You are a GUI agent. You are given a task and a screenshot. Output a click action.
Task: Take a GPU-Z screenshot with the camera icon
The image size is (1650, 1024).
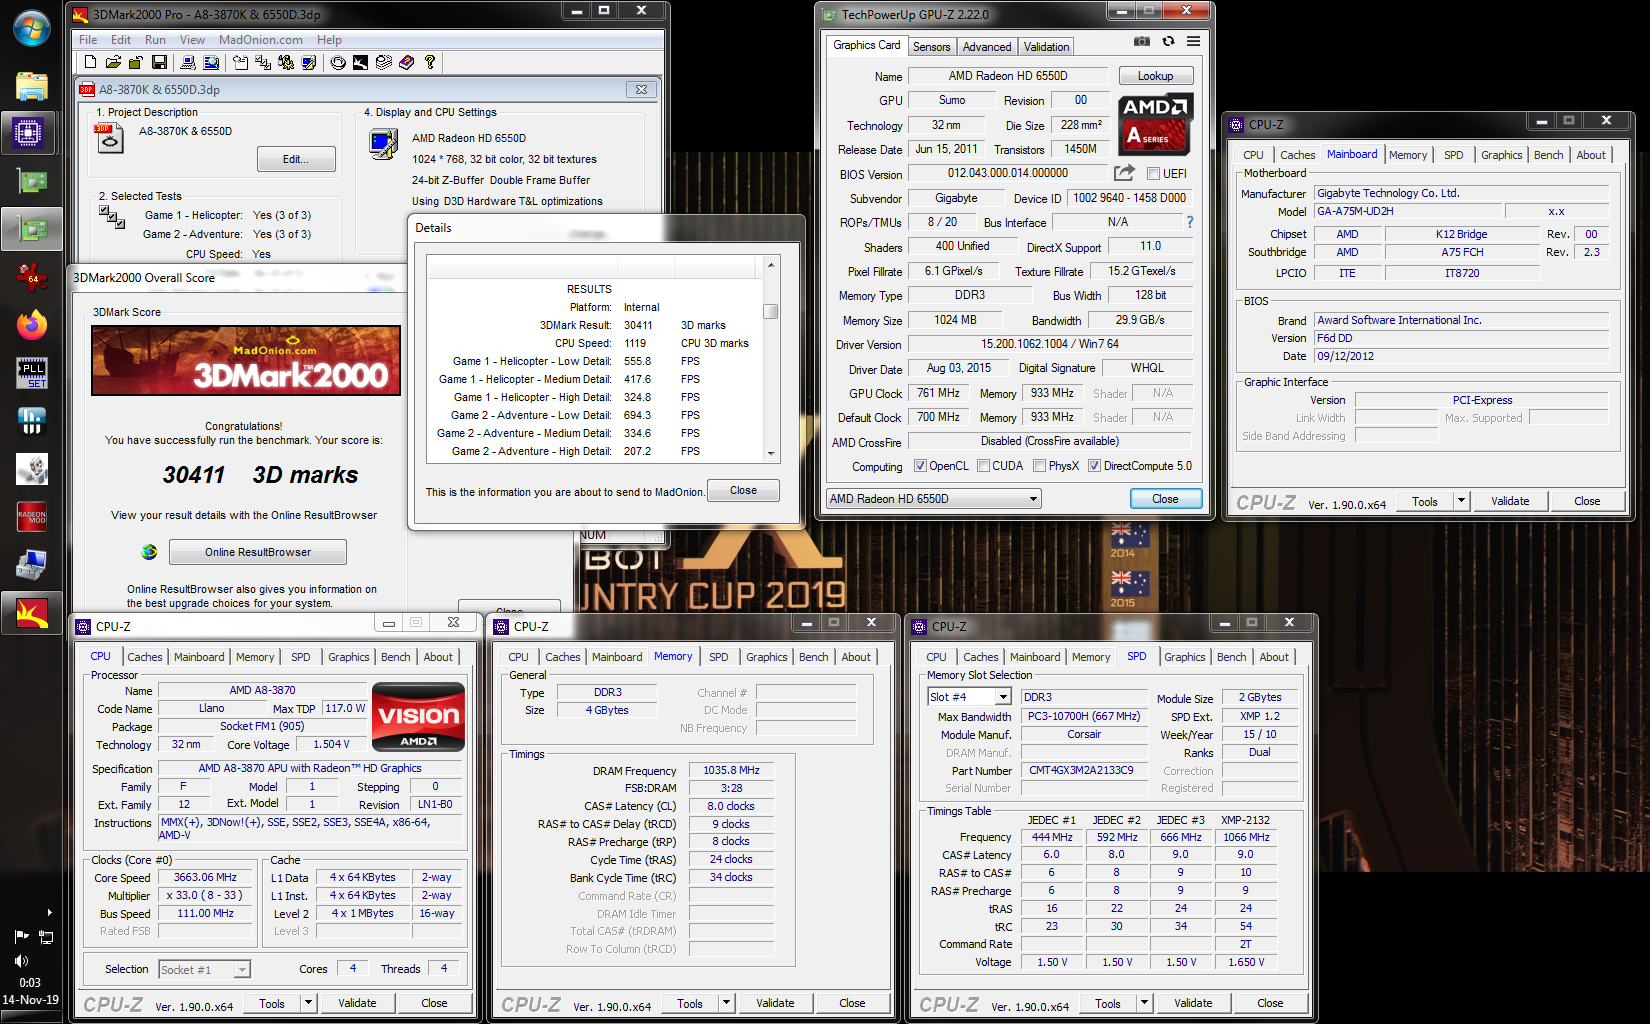tap(1142, 41)
